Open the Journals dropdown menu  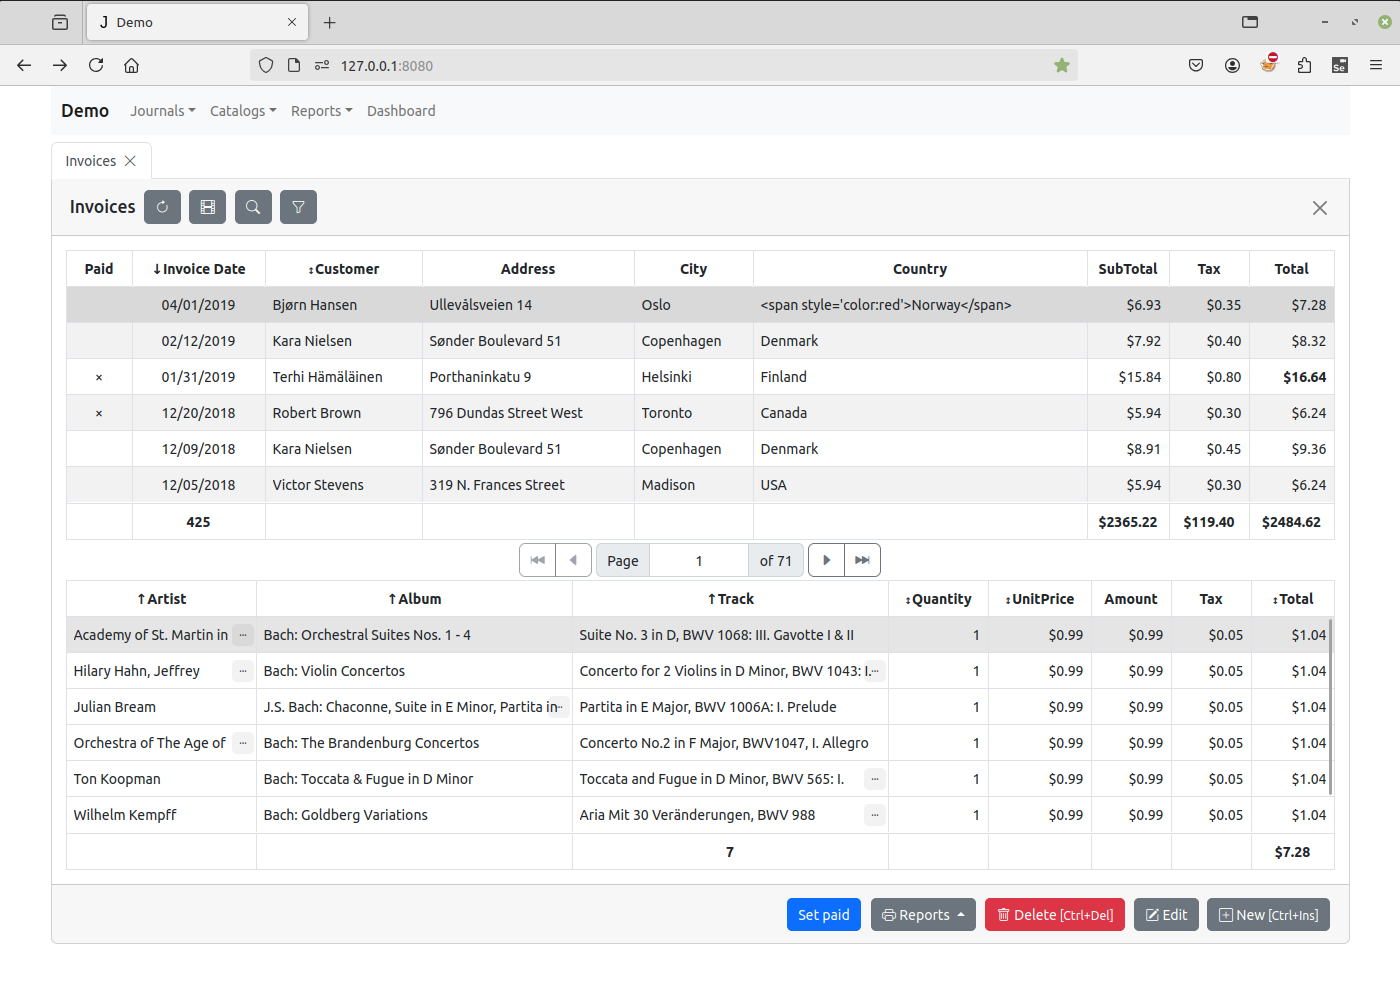[x=162, y=111]
